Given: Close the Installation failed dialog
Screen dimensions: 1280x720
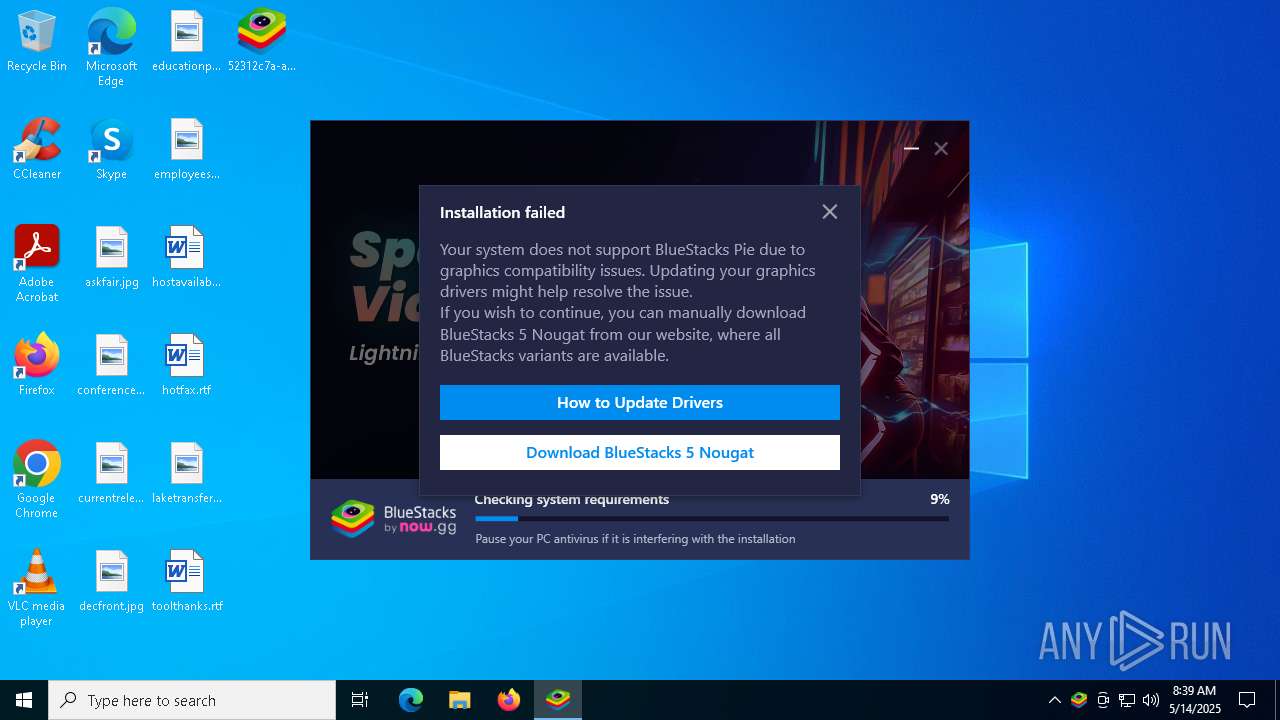Looking at the screenshot, I should tap(830, 212).
